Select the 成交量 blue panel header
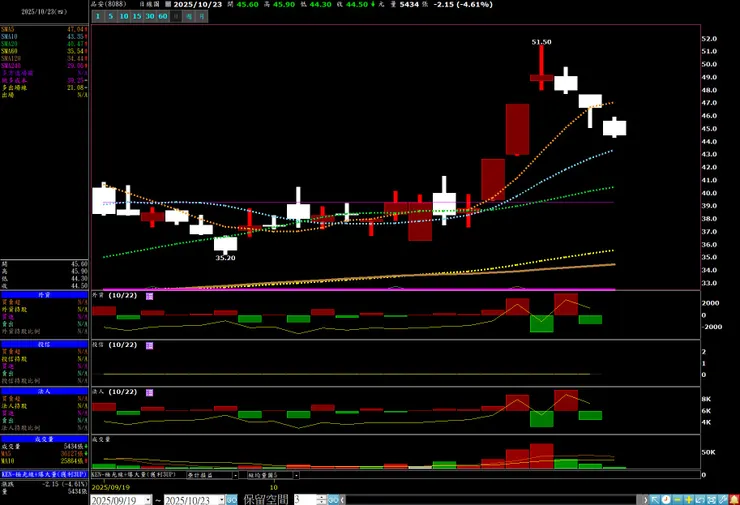This screenshot has width=740, height=505. pos(44,439)
